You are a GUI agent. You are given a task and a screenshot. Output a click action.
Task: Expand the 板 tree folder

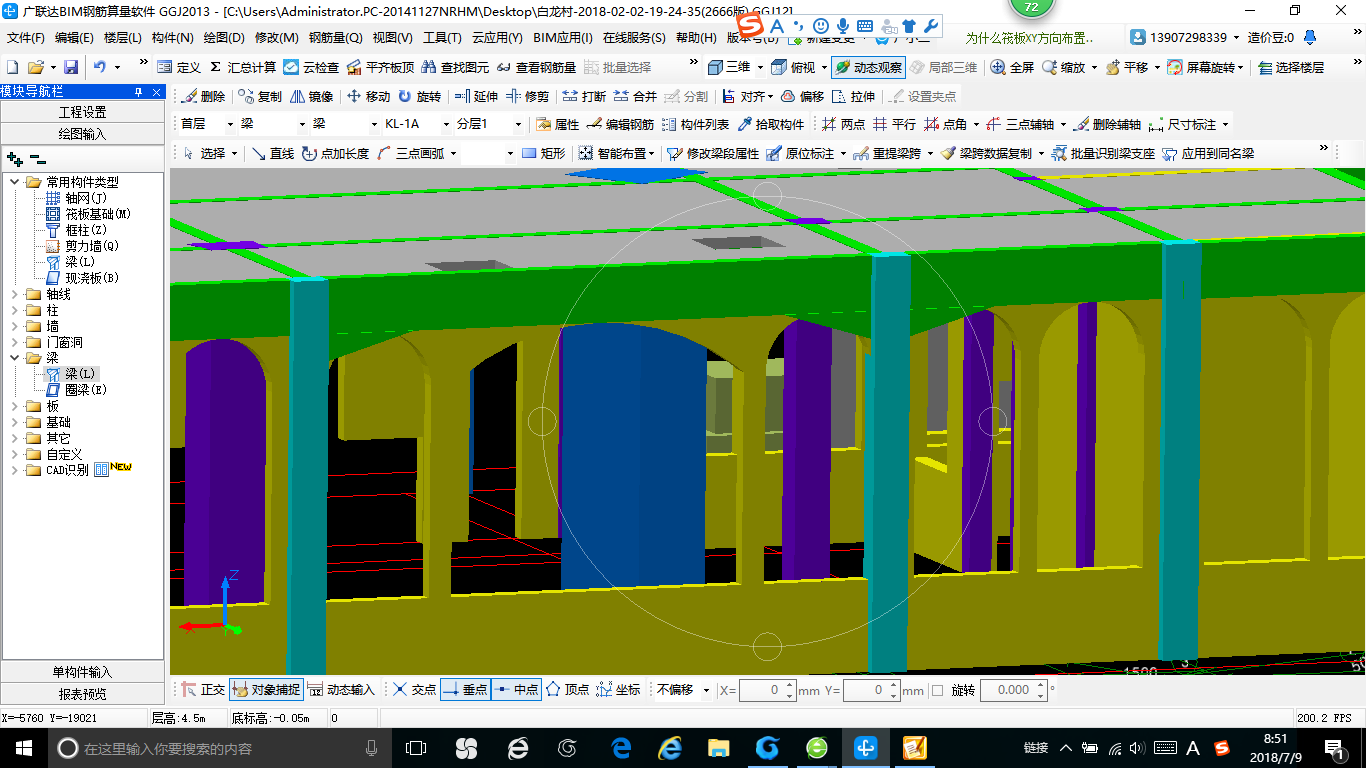[15, 406]
